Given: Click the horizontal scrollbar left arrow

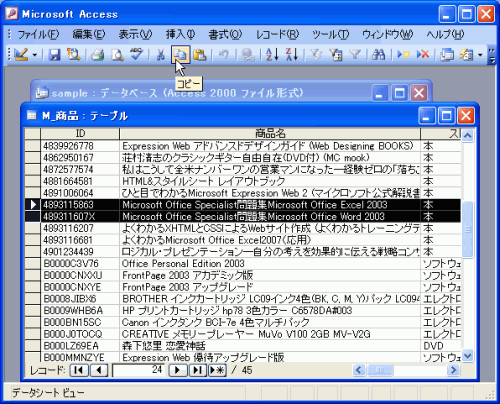Looking at the screenshot, I should [359, 370].
